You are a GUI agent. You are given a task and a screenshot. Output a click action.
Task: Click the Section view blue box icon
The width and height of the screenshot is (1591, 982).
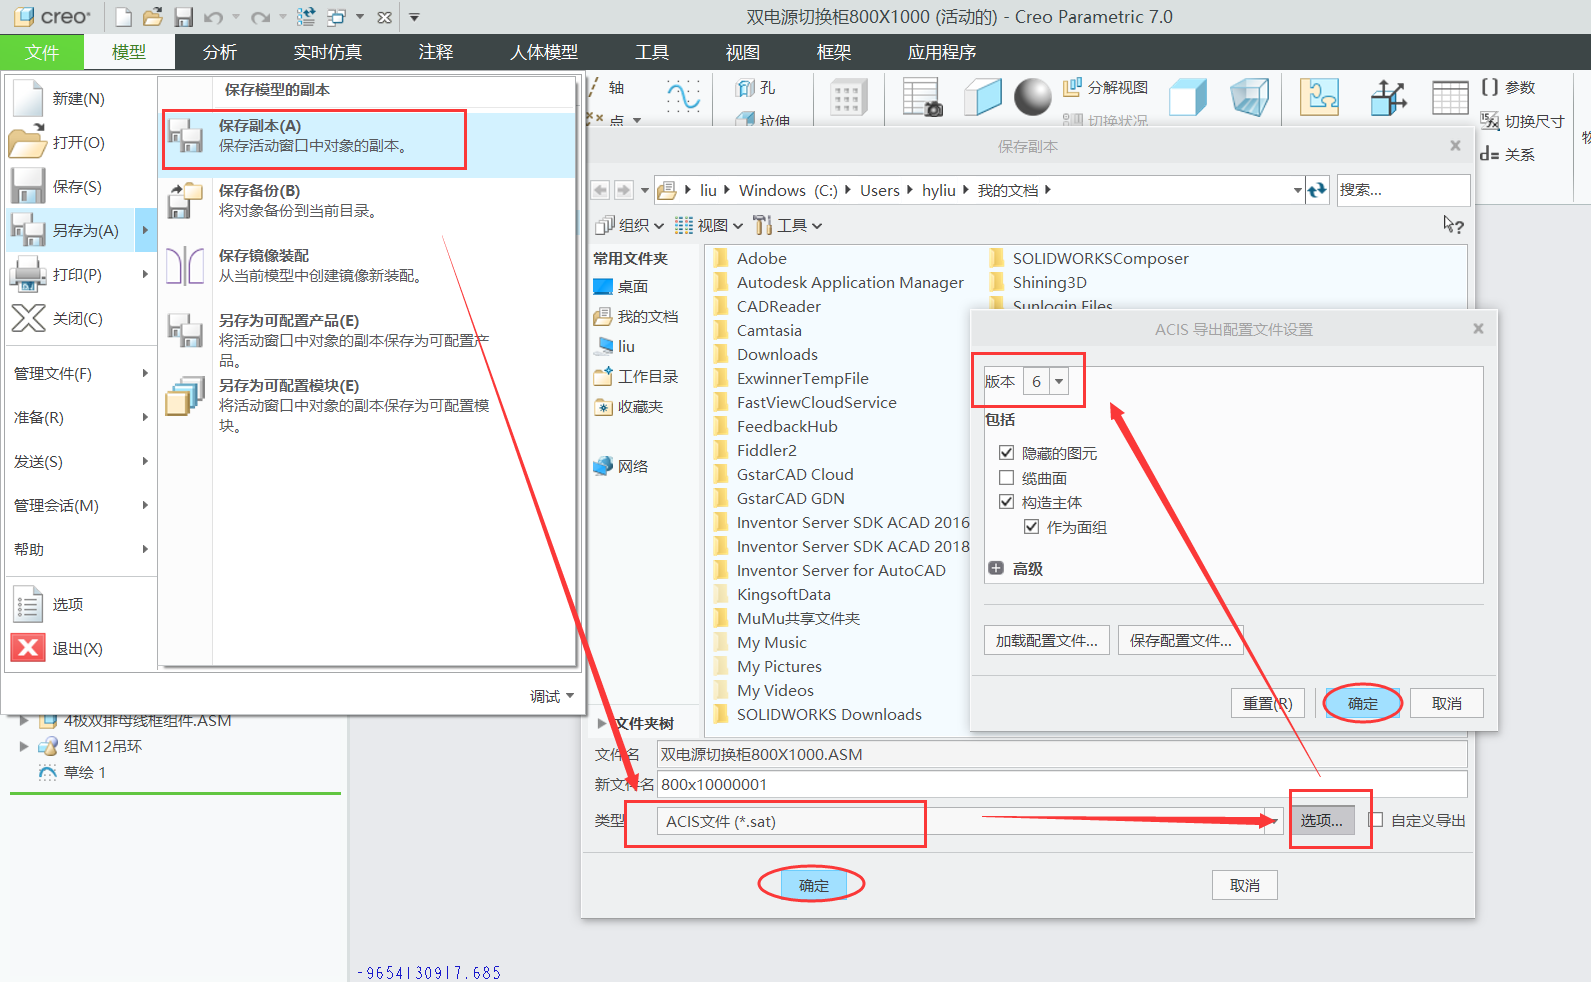click(x=982, y=98)
